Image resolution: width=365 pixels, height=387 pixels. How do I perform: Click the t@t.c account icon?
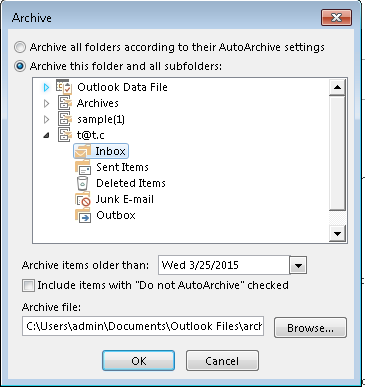65,135
